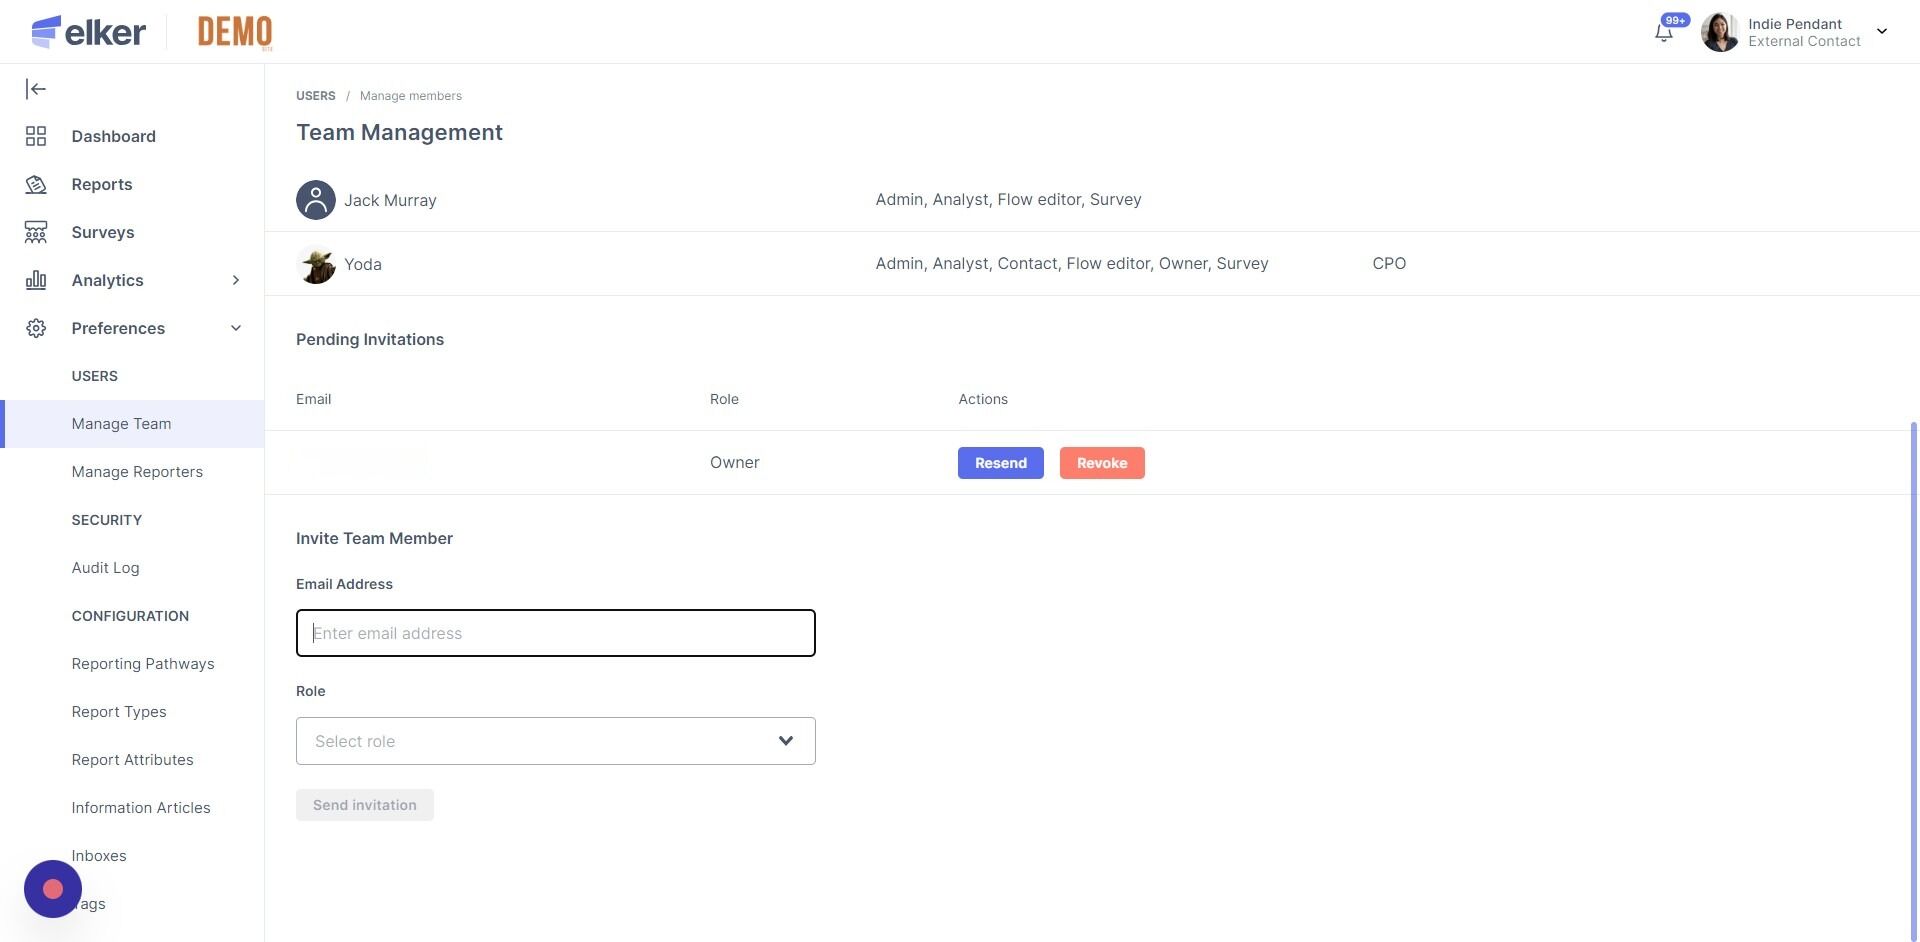The width and height of the screenshot is (1920, 942).
Task: Click the Analytics bar chart icon
Action: point(36,280)
